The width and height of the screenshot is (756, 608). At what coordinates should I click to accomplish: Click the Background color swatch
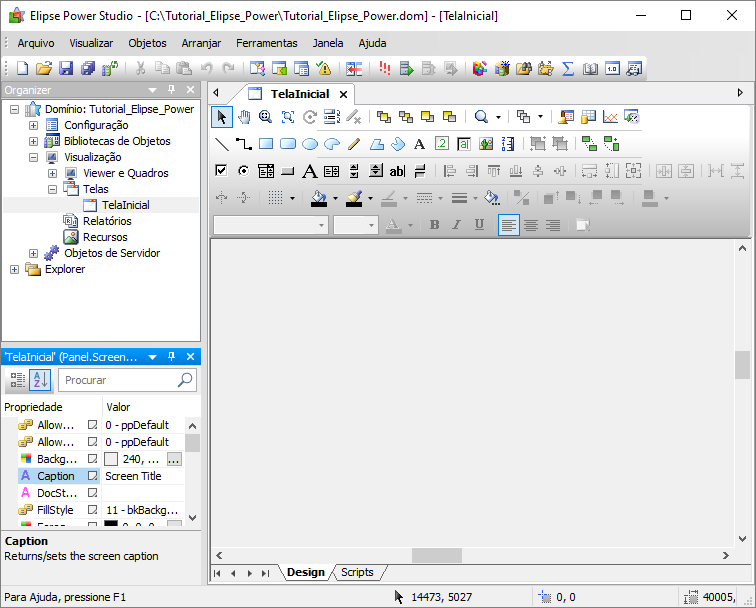(x=111, y=459)
